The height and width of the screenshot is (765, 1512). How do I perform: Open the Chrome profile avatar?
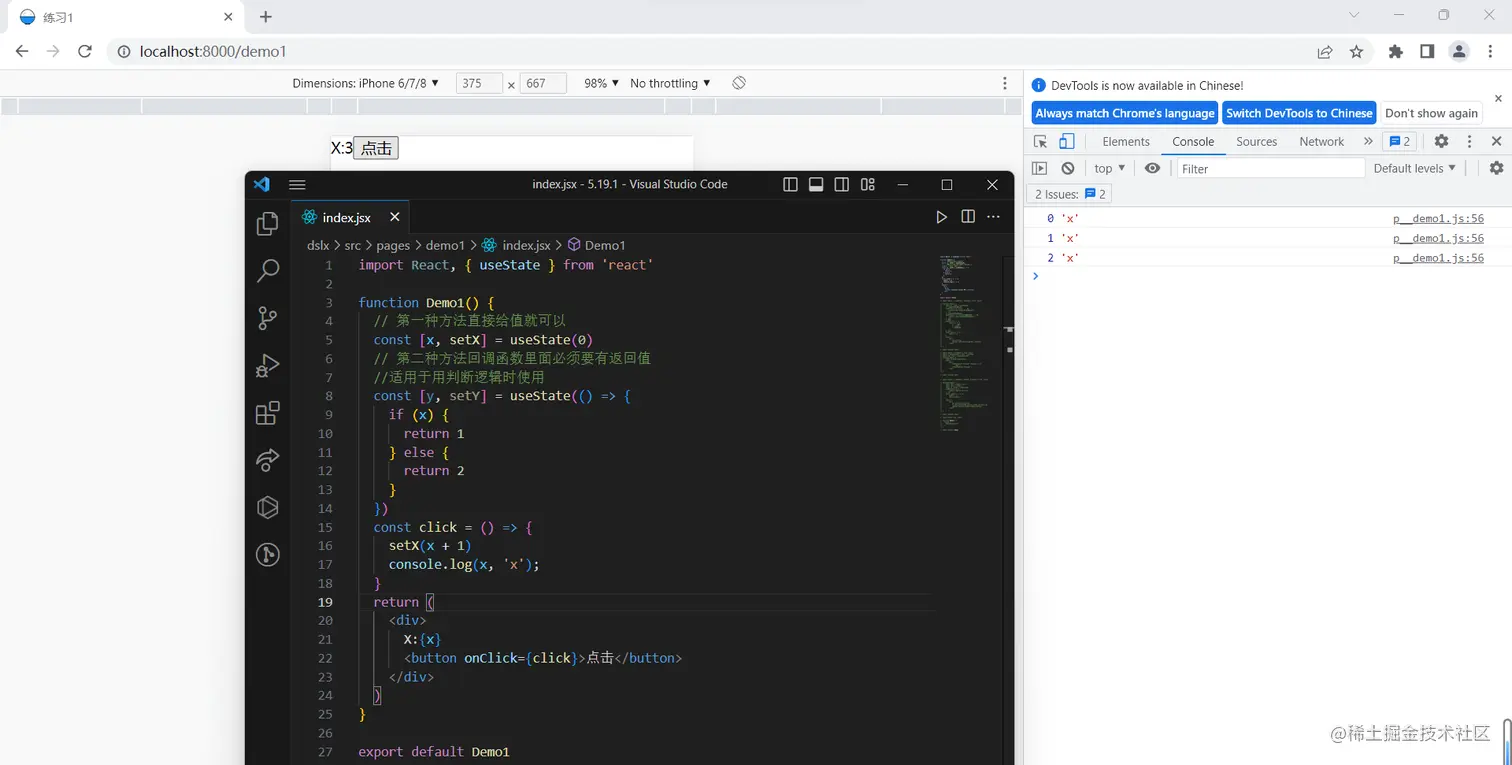tap(1459, 52)
